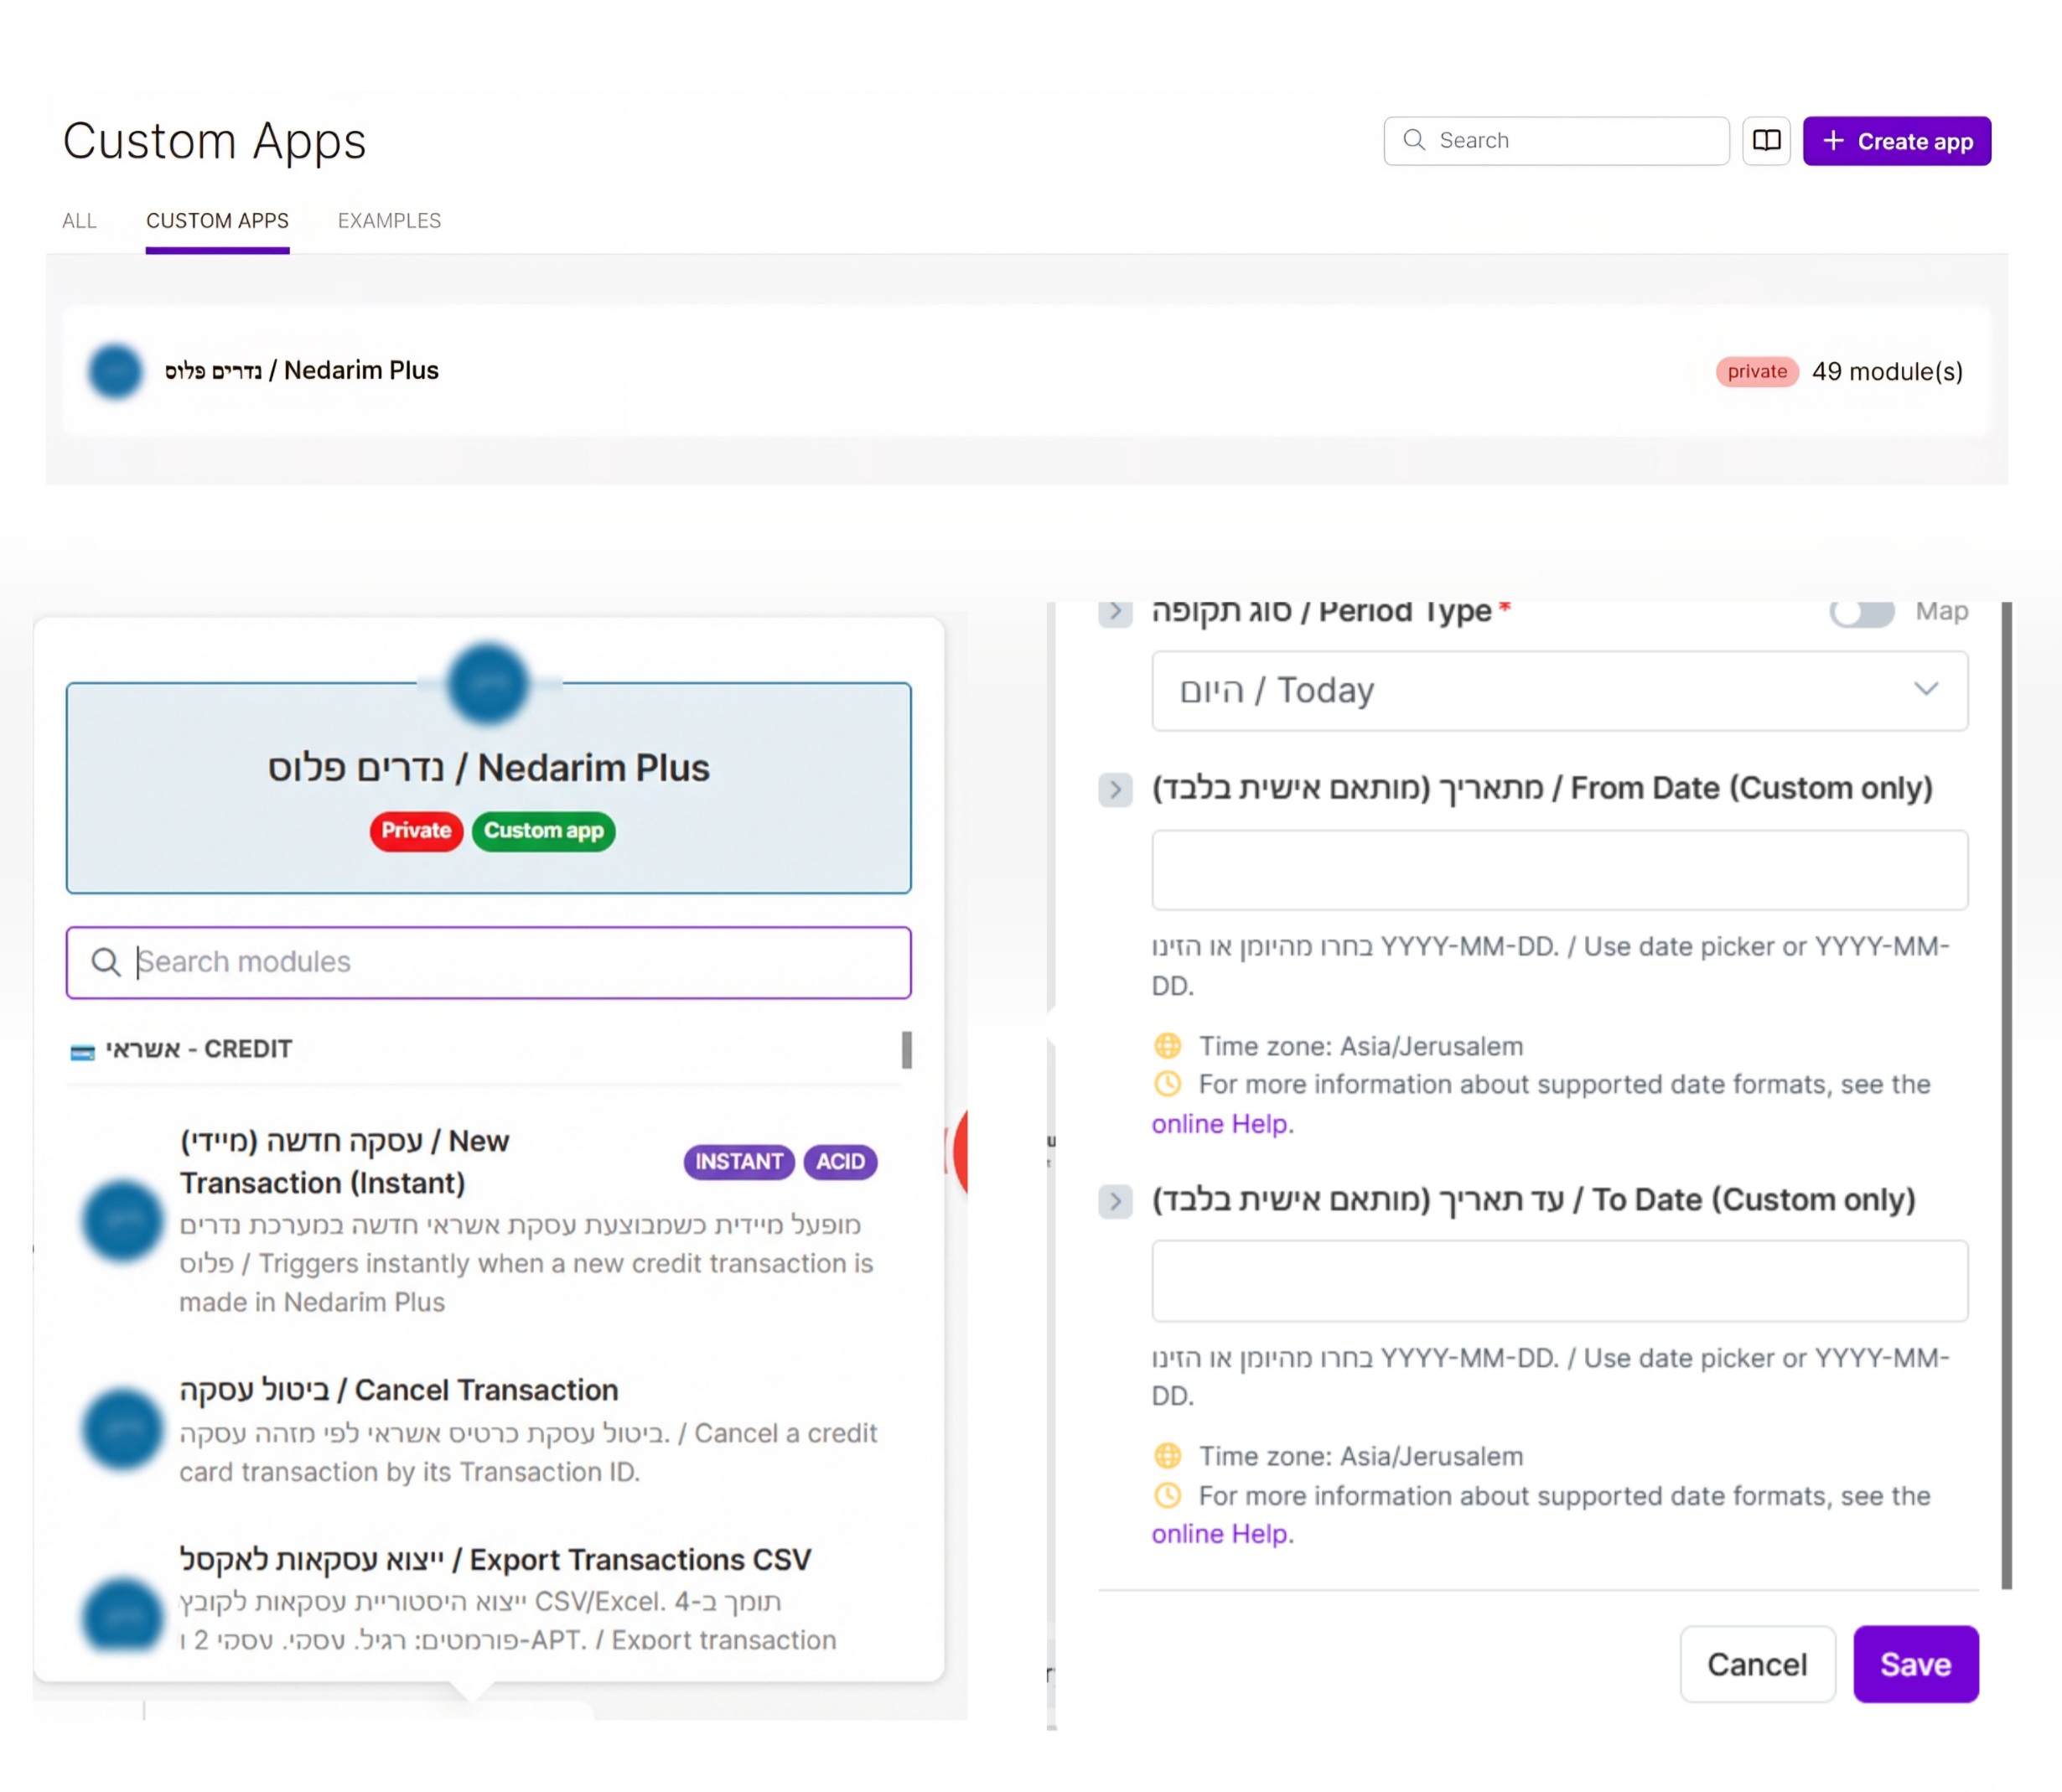
Task: Select the Cancel Transaction module title
Action: 399,1390
